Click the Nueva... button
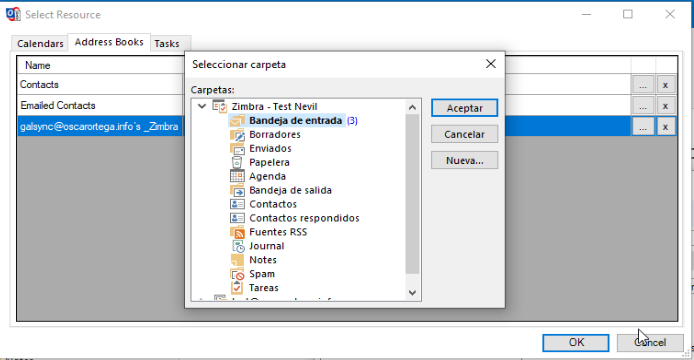 tap(464, 160)
